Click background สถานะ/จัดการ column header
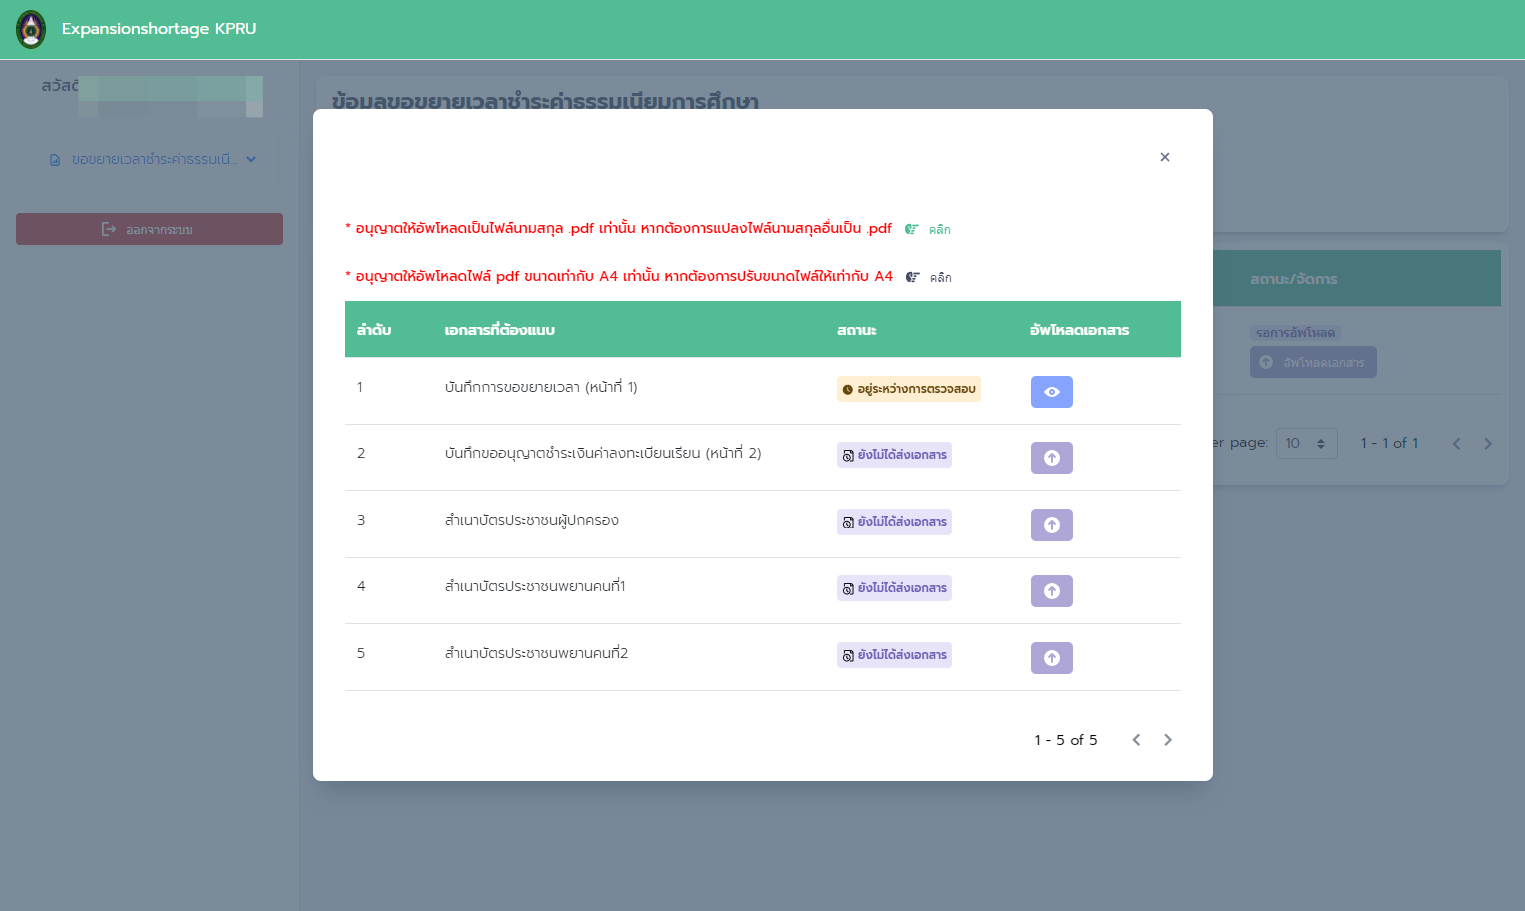Screen dimensions: 1525x911 point(1293,279)
